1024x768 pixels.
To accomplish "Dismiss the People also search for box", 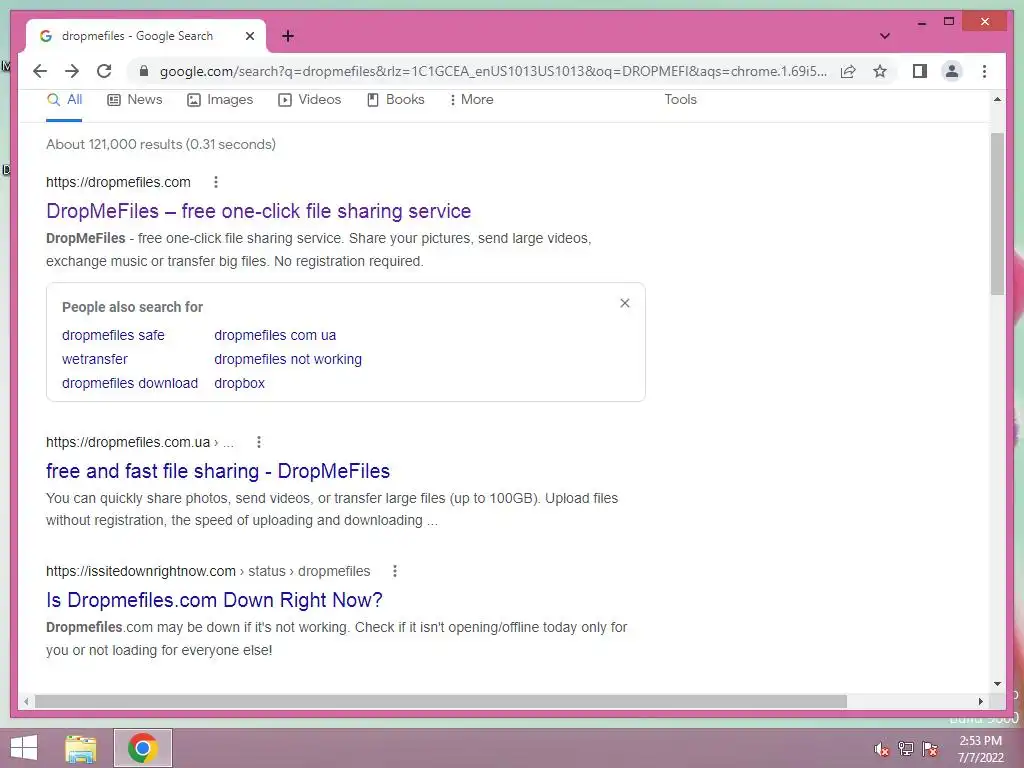I will (625, 303).
